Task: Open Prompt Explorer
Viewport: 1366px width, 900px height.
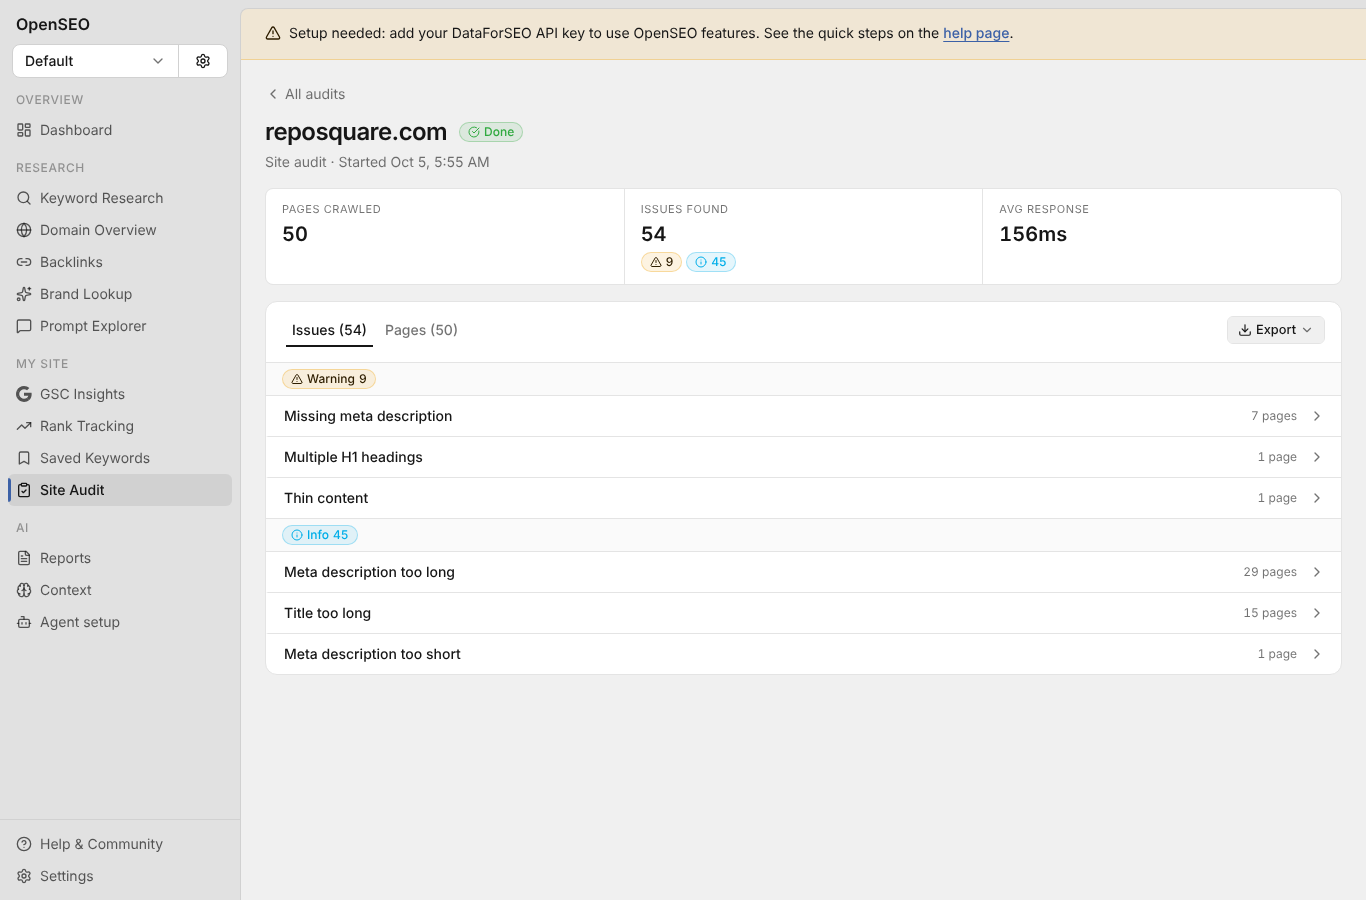Action: [120, 326]
